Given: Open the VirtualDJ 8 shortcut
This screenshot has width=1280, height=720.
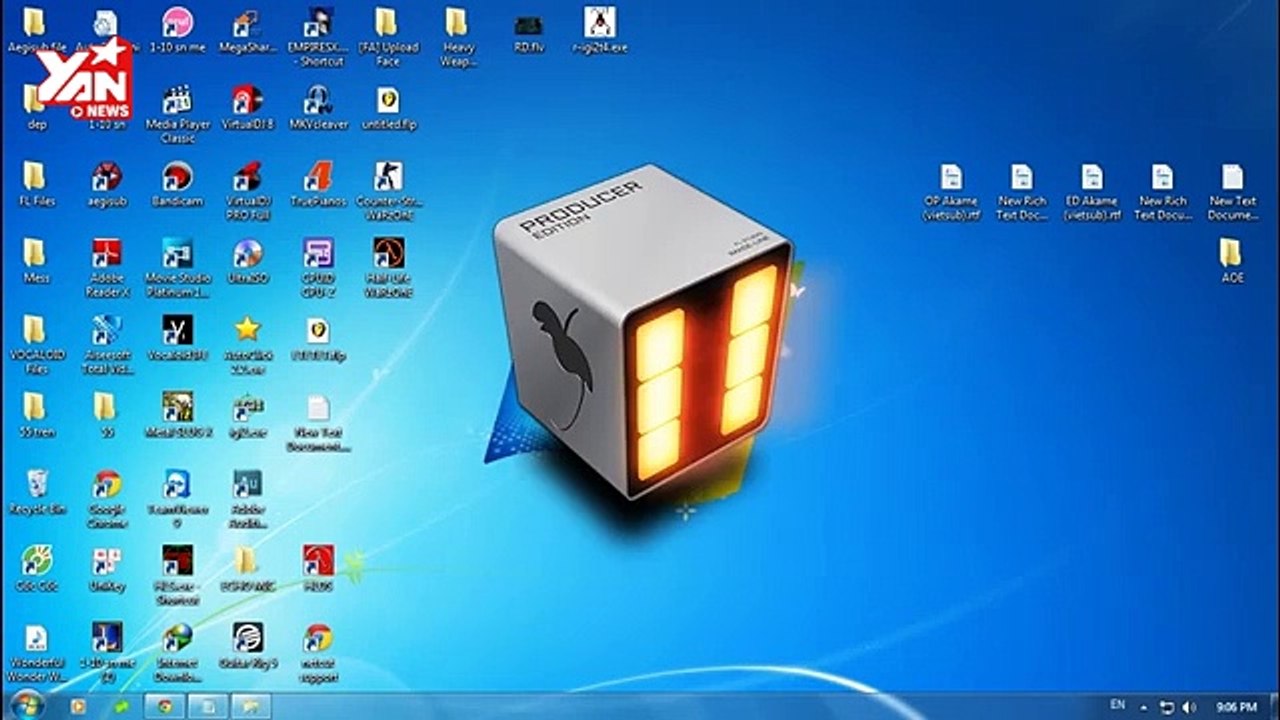Looking at the screenshot, I should (x=247, y=108).
